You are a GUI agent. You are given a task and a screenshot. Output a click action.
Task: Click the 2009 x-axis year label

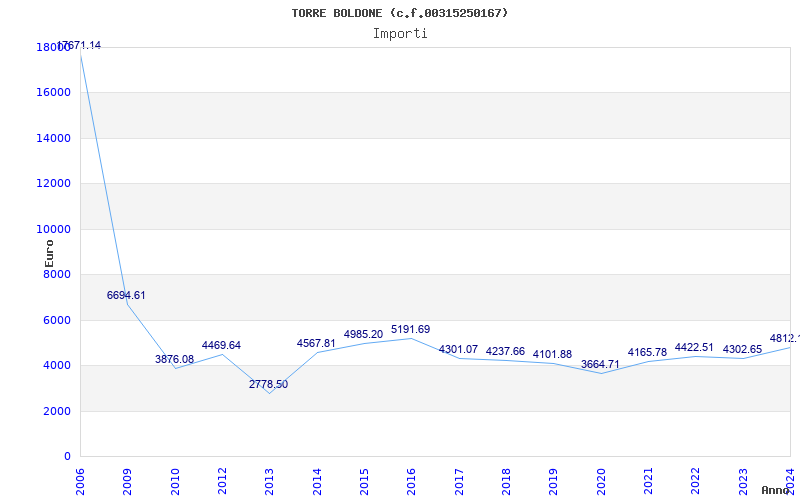(x=127, y=478)
